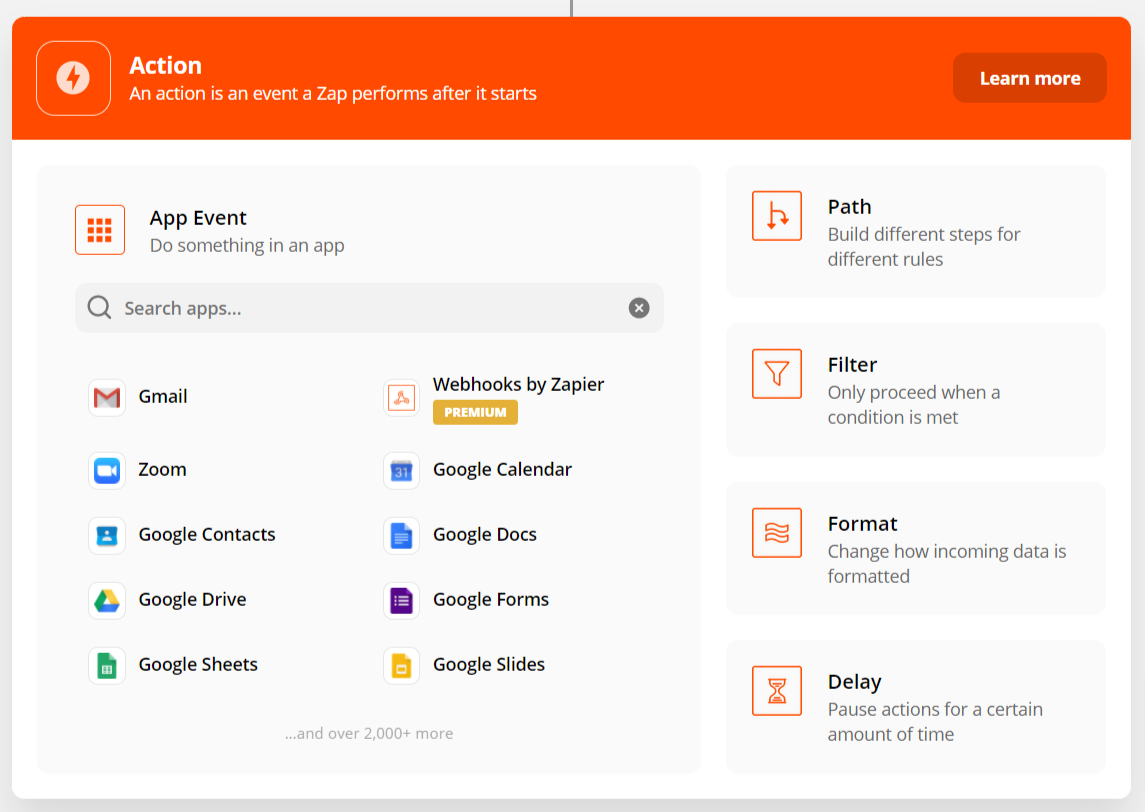Click the search magnifier icon

[99, 307]
